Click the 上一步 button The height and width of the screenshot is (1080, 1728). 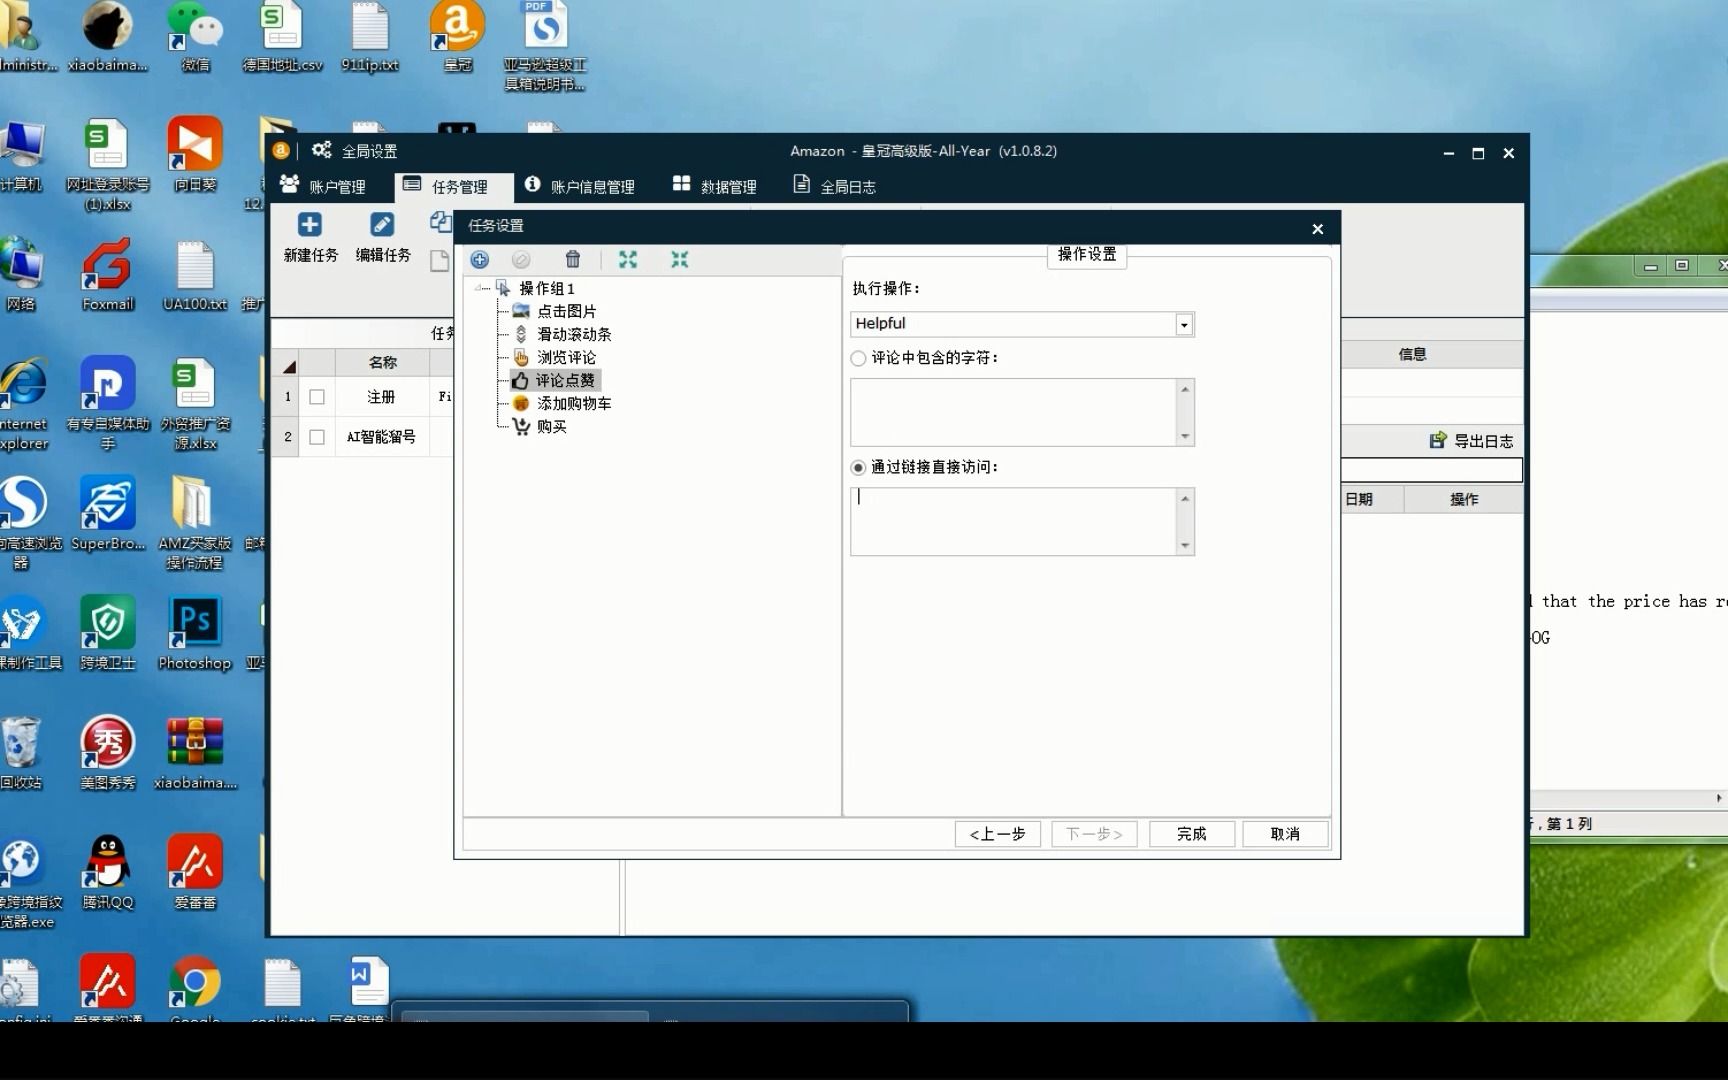(x=998, y=834)
